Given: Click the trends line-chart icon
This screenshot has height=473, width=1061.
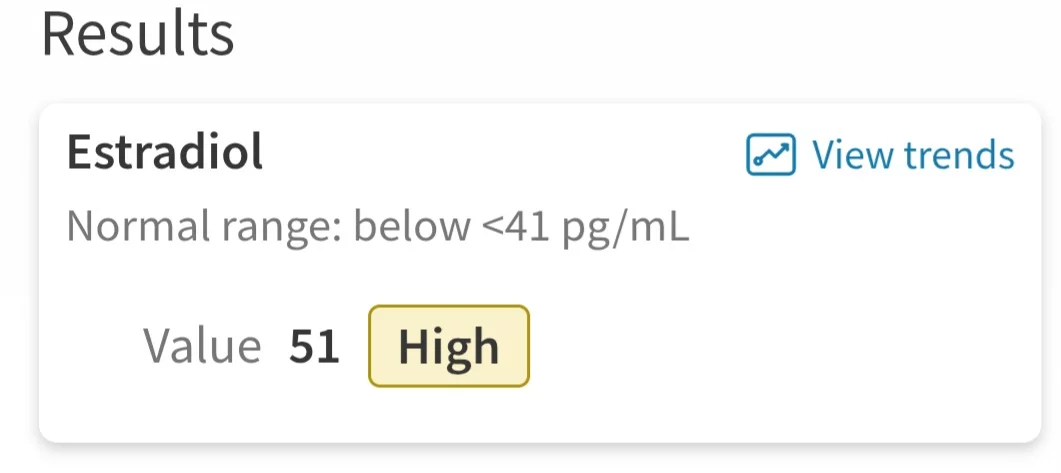Looking at the screenshot, I should pos(771,155).
